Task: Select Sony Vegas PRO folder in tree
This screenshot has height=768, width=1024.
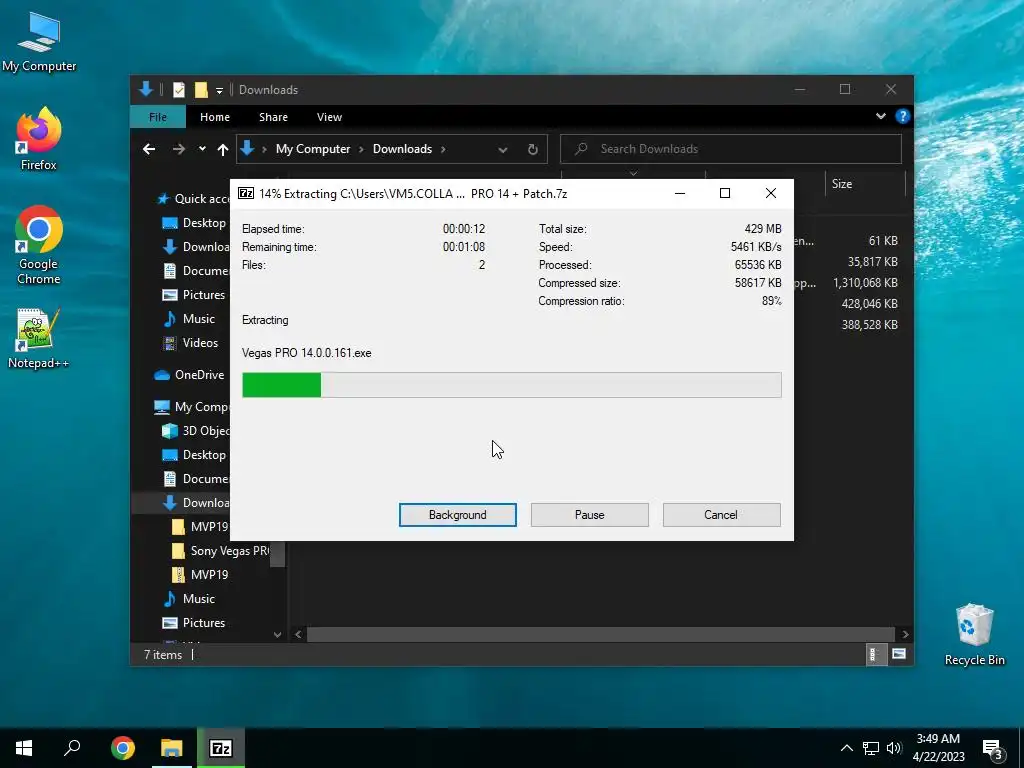Action: click(220, 551)
